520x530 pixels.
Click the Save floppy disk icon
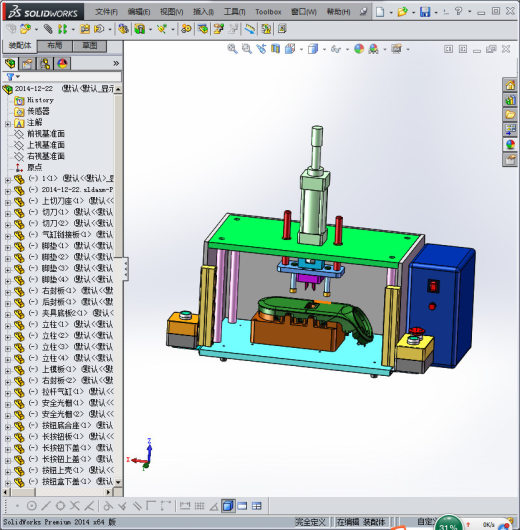[x=425, y=12]
